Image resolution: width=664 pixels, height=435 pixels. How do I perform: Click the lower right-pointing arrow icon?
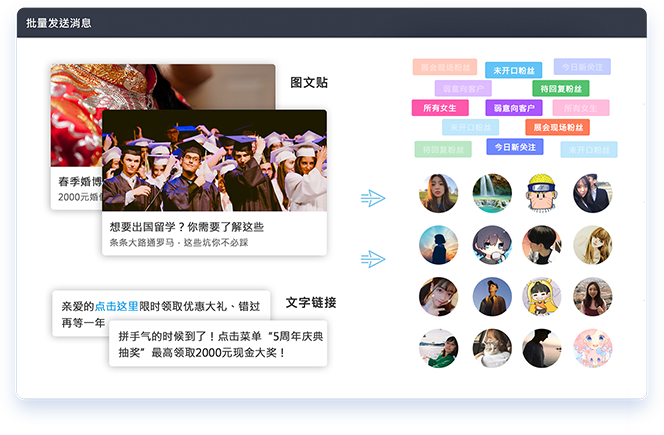(373, 260)
